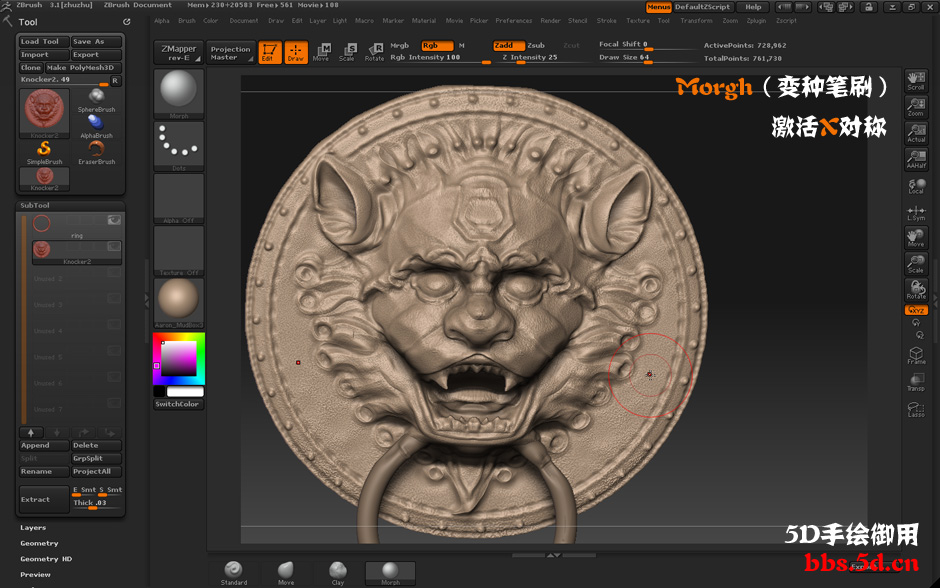Expand the Layers section

point(33,527)
